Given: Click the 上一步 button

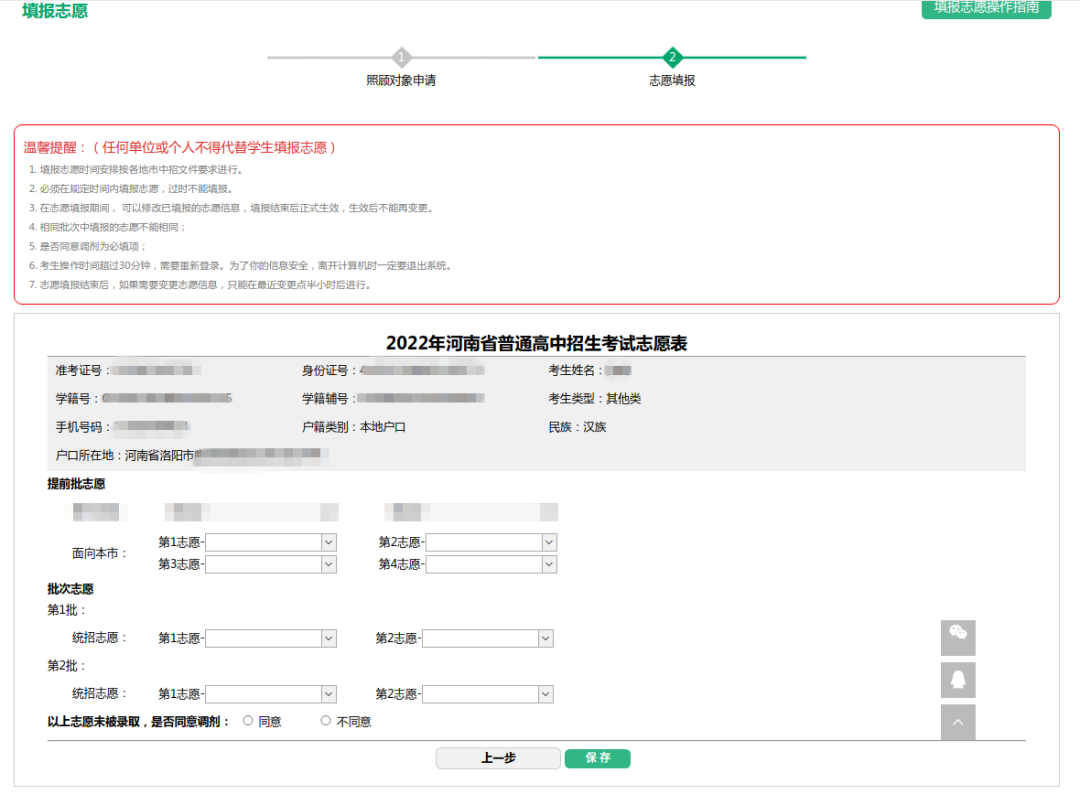Looking at the screenshot, I should (x=498, y=758).
